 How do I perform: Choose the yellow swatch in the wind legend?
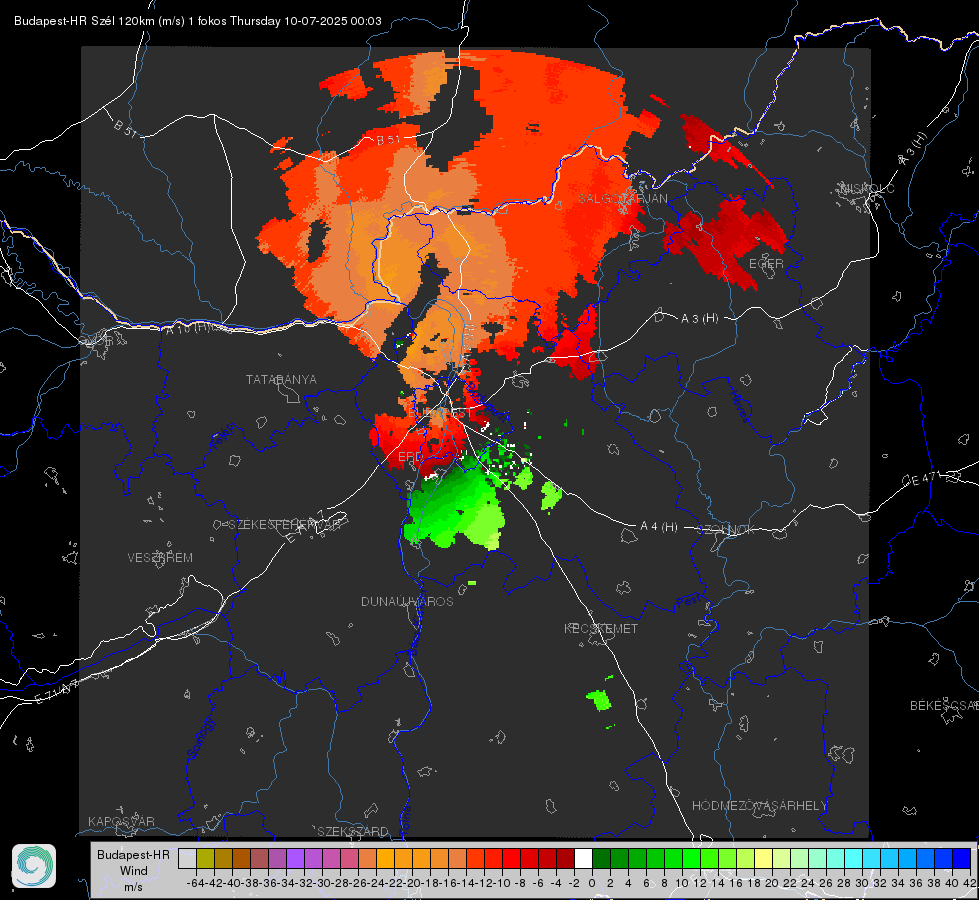point(764,858)
